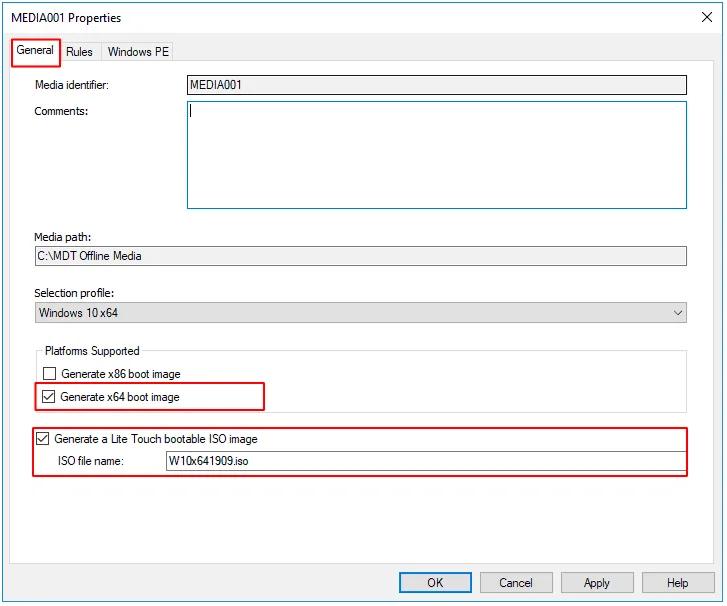Screen dimensions: 727x606
Task: Switch to the General tab
Action: 35,51
